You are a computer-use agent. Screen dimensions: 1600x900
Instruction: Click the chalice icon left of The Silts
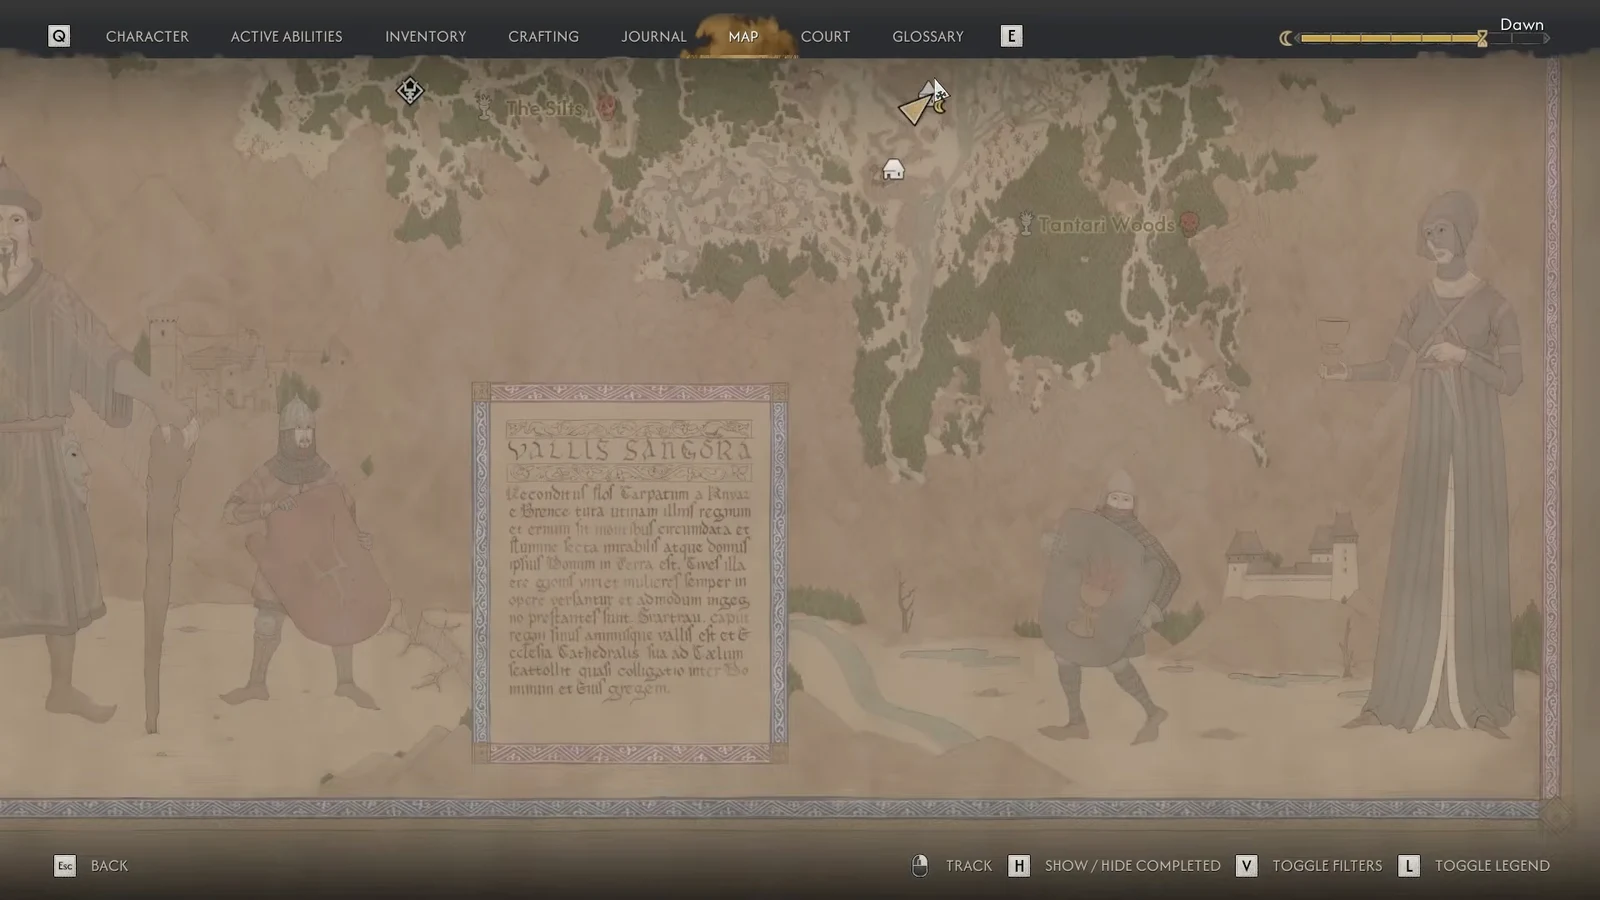tap(485, 106)
